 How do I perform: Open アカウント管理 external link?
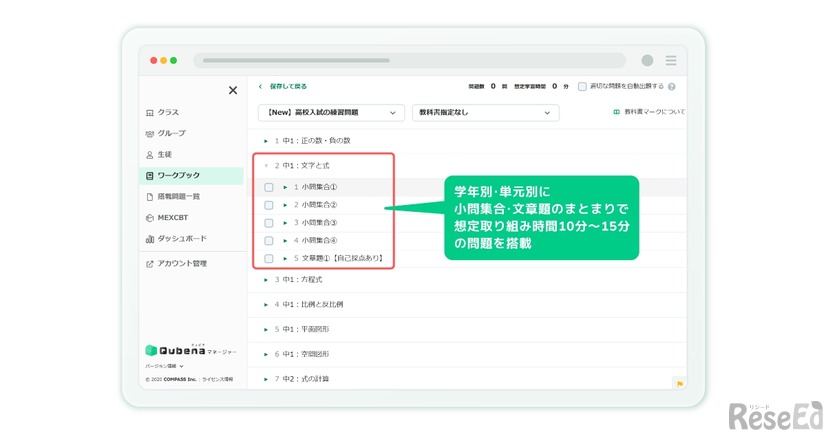pyautogui.click(x=181, y=264)
